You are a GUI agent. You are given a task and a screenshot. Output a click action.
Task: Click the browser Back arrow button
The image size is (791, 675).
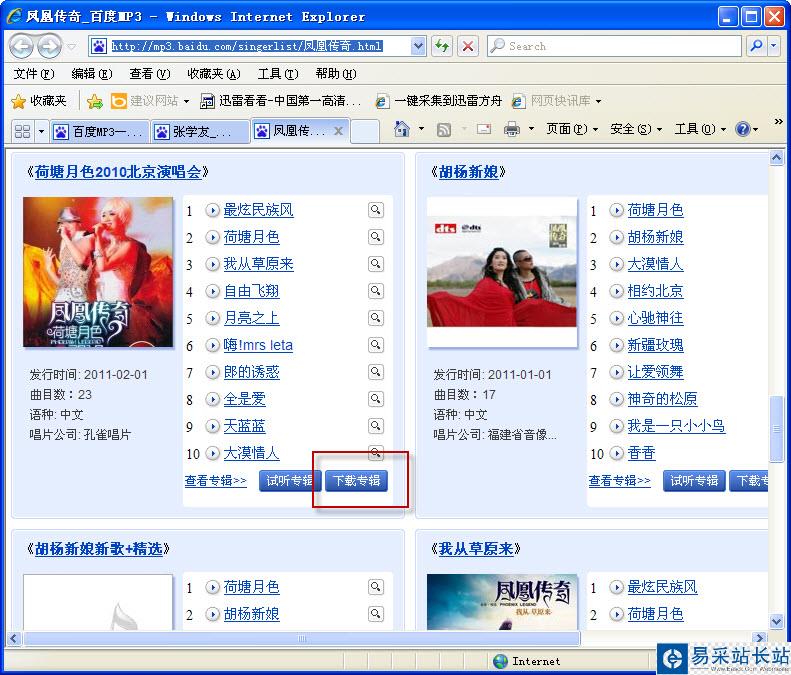21,46
